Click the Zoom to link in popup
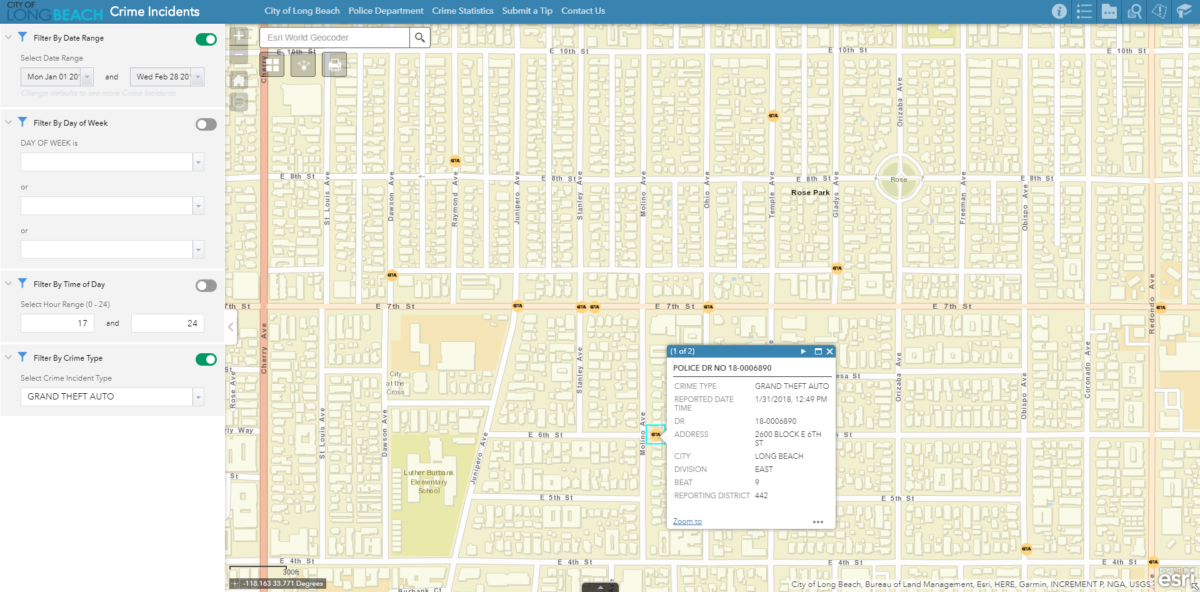Image resolution: width=1200 pixels, height=592 pixels. pos(687,521)
